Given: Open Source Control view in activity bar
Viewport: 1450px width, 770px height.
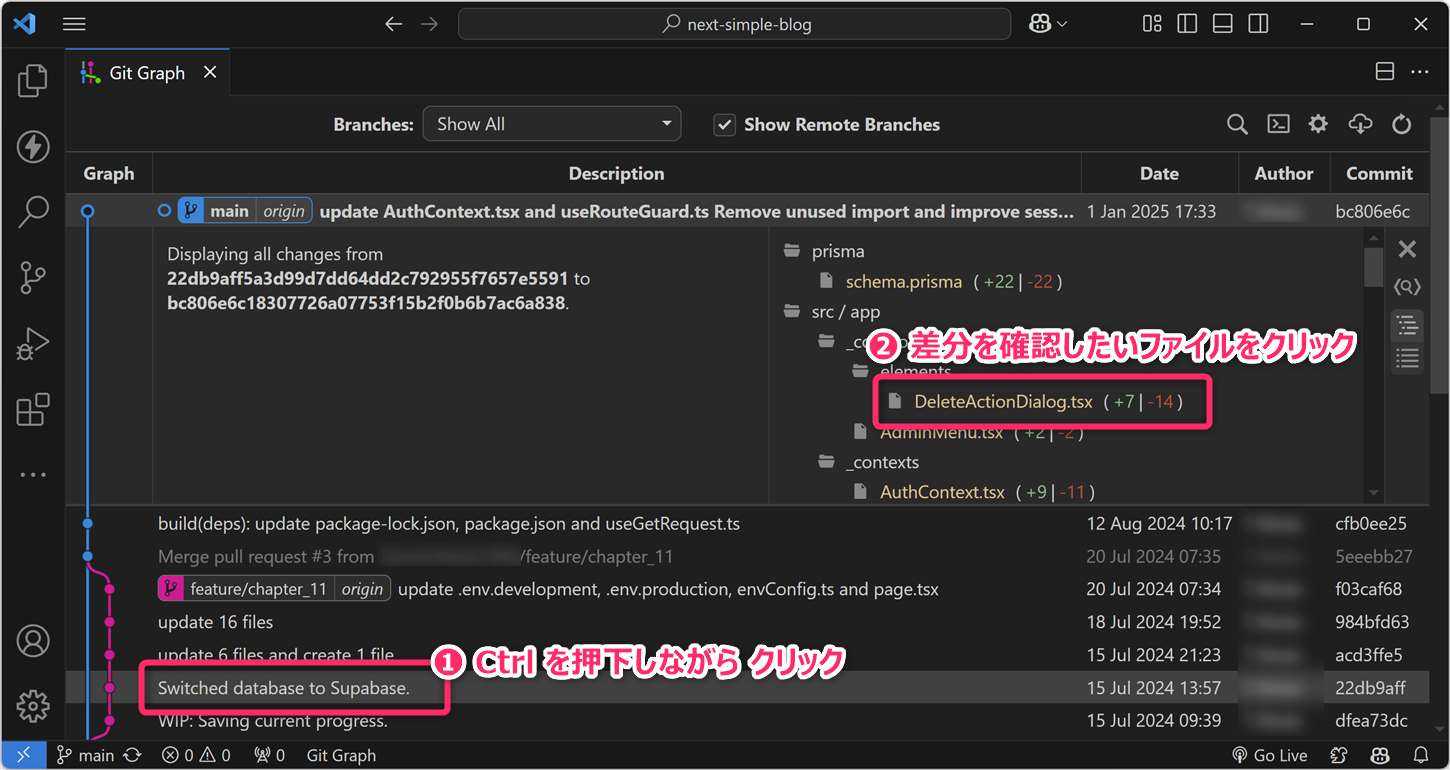Looking at the screenshot, I should click(x=33, y=279).
